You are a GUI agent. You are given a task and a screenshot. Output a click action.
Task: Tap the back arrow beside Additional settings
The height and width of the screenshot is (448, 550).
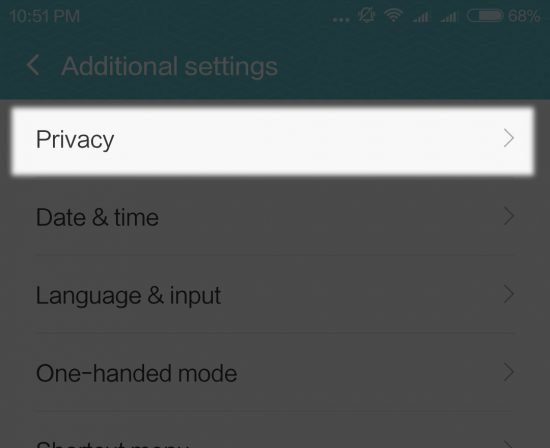tap(33, 65)
